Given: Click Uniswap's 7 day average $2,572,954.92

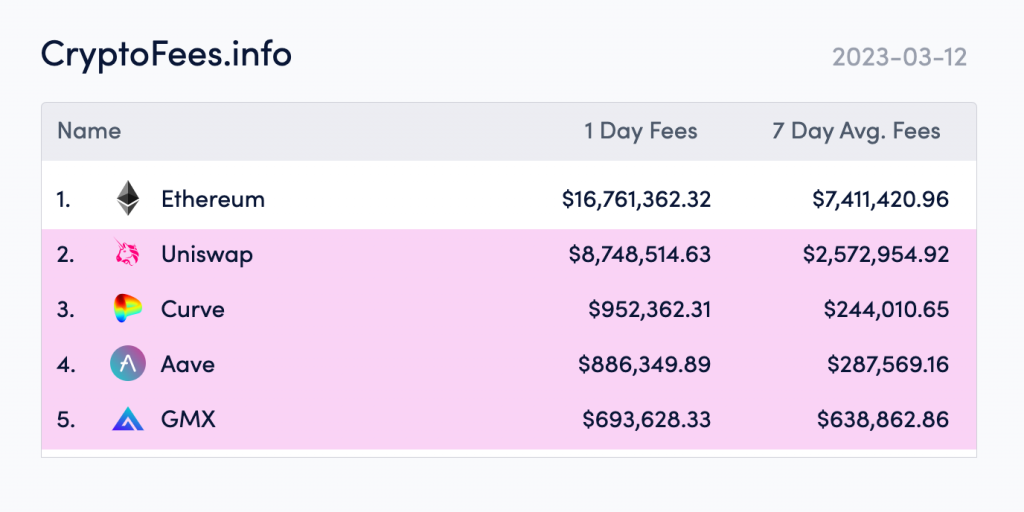Looking at the screenshot, I should pyautogui.click(x=876, y=254).
